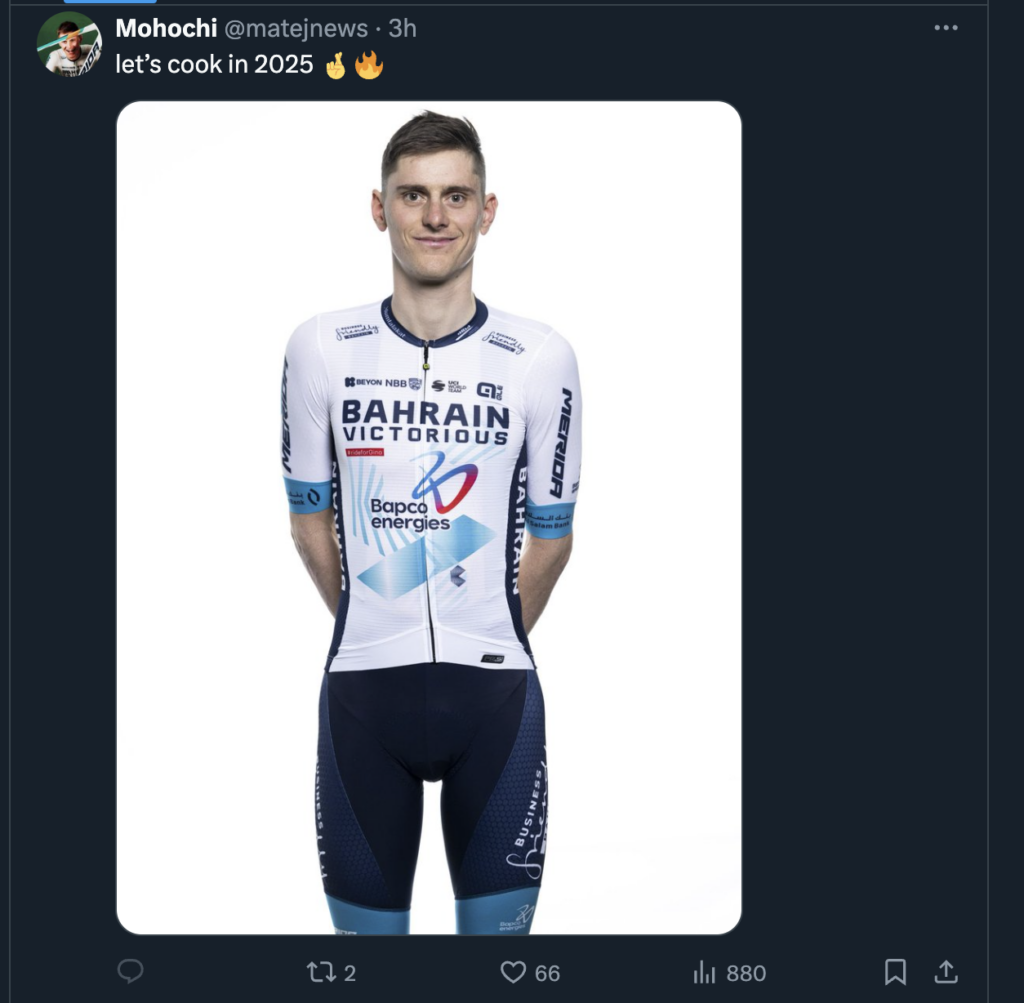Click the Mohochi display name
This screenshot has height=1003, width=1024.
point(166,29)
